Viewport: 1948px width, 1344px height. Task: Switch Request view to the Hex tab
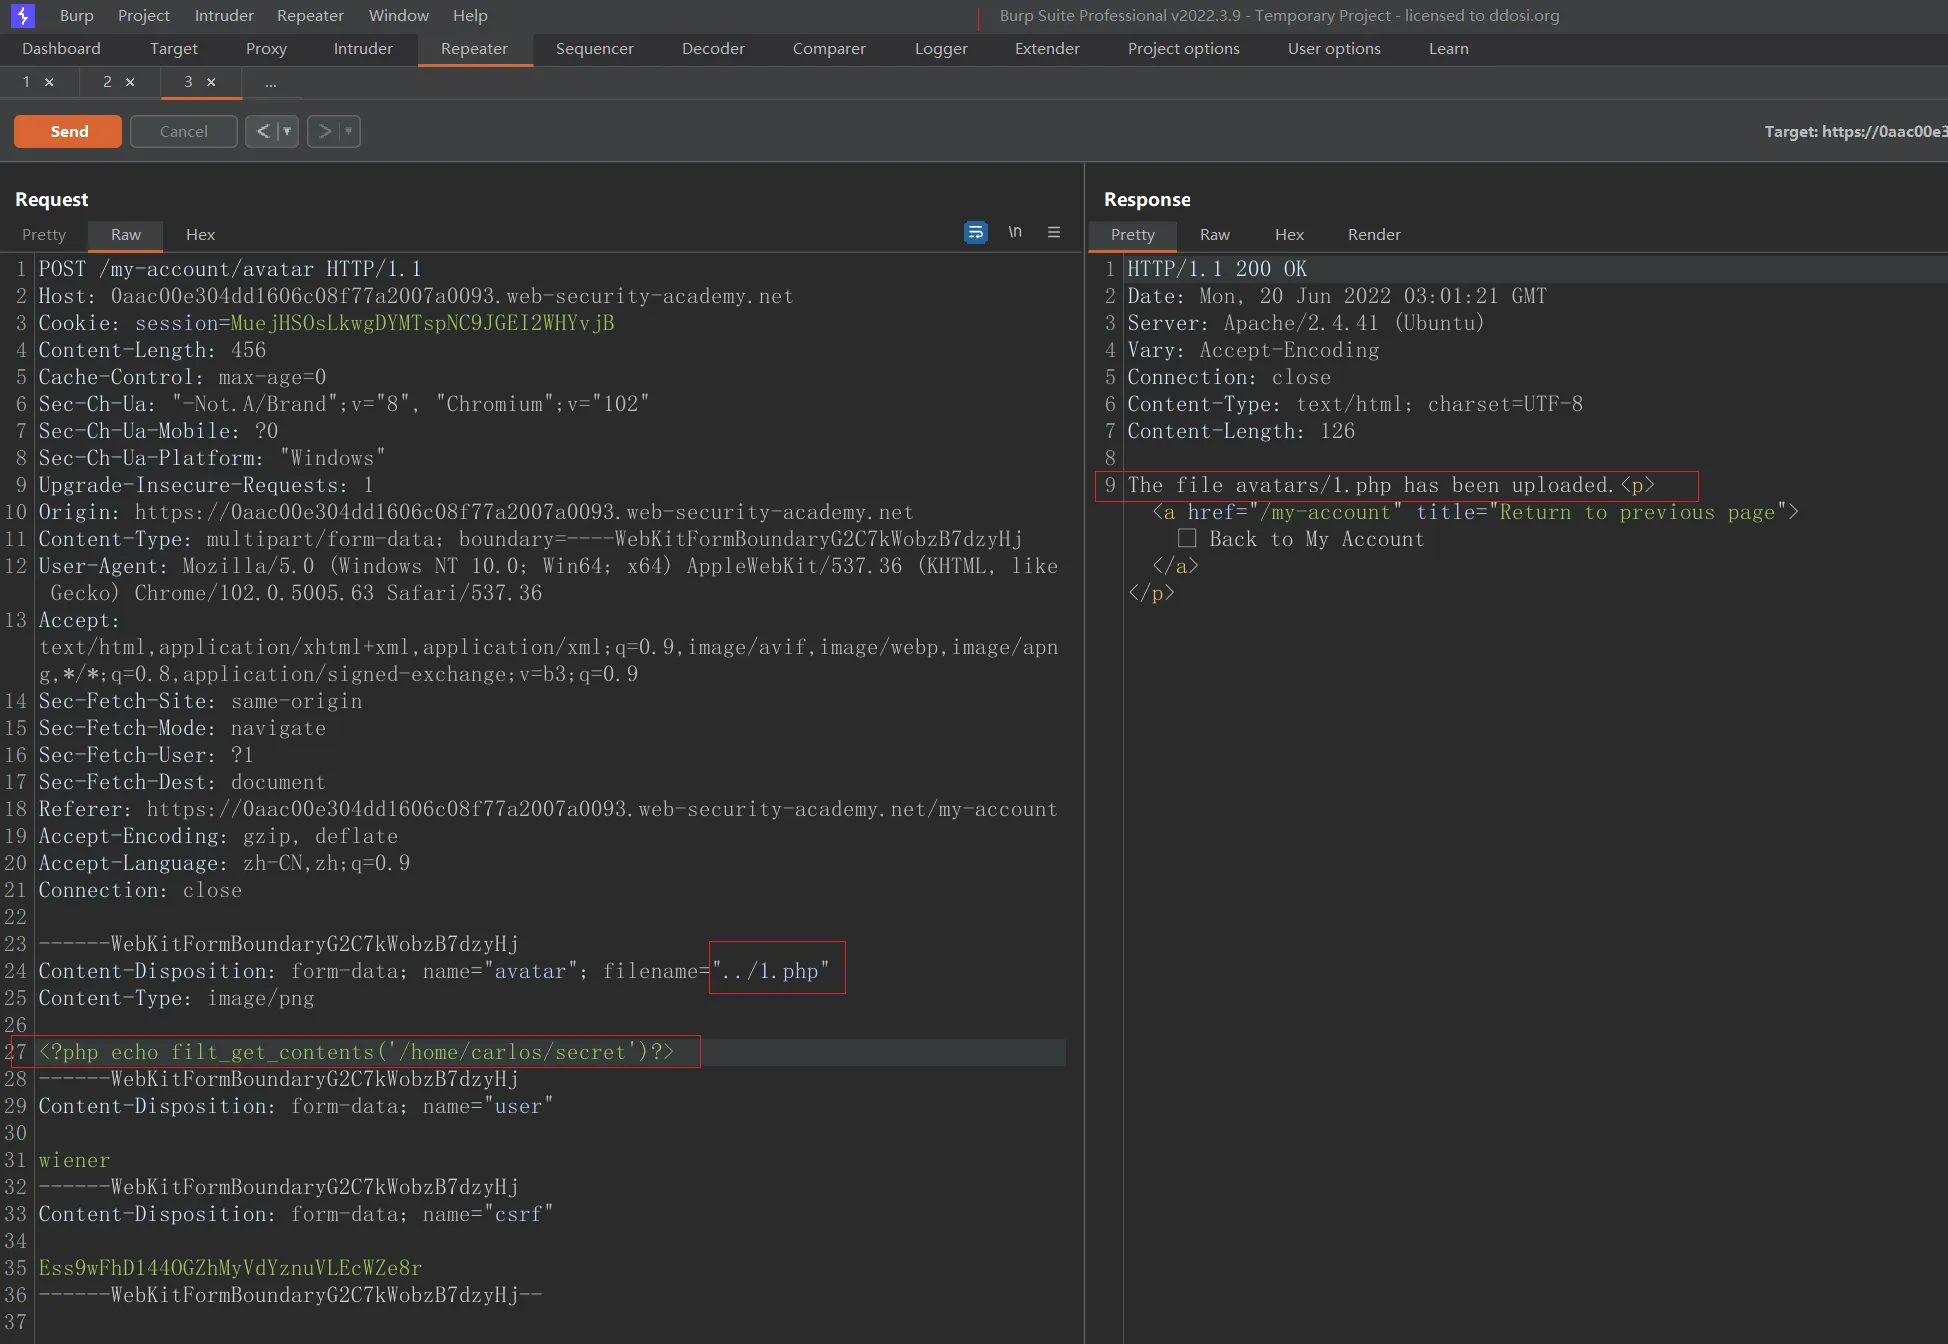point(200,235)
